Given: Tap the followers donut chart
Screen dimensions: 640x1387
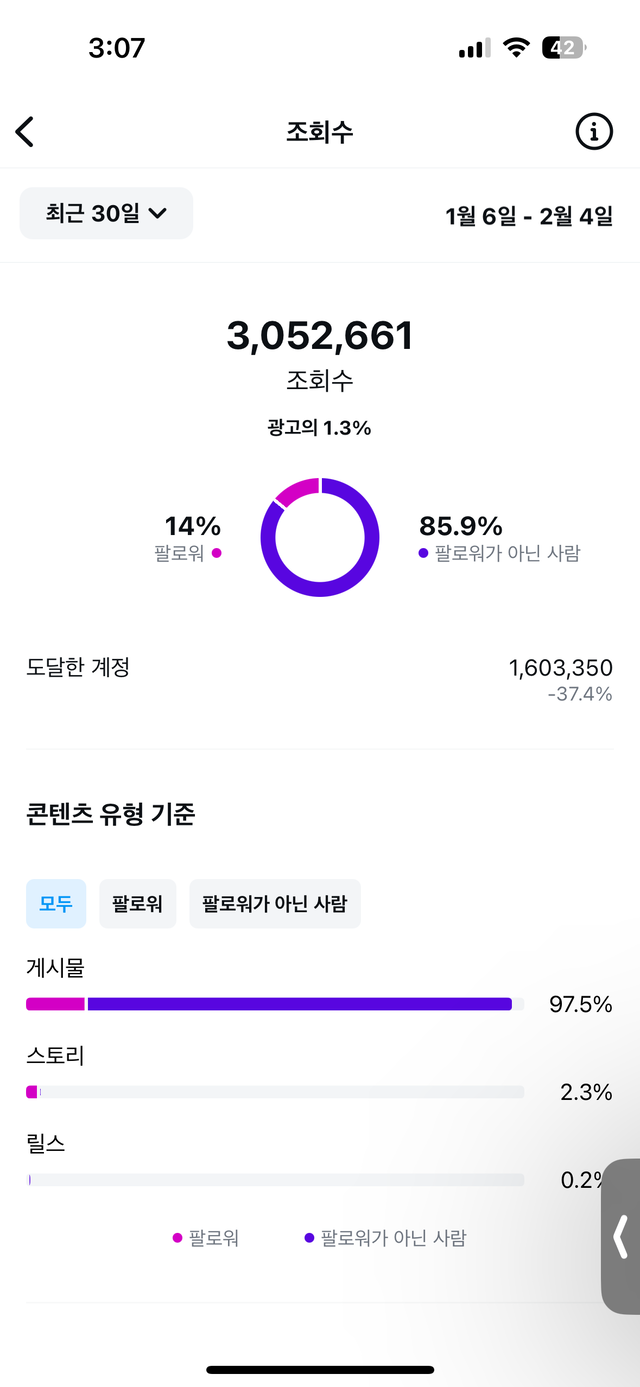Looking at the screenshot, I should (x=320, y=537).
